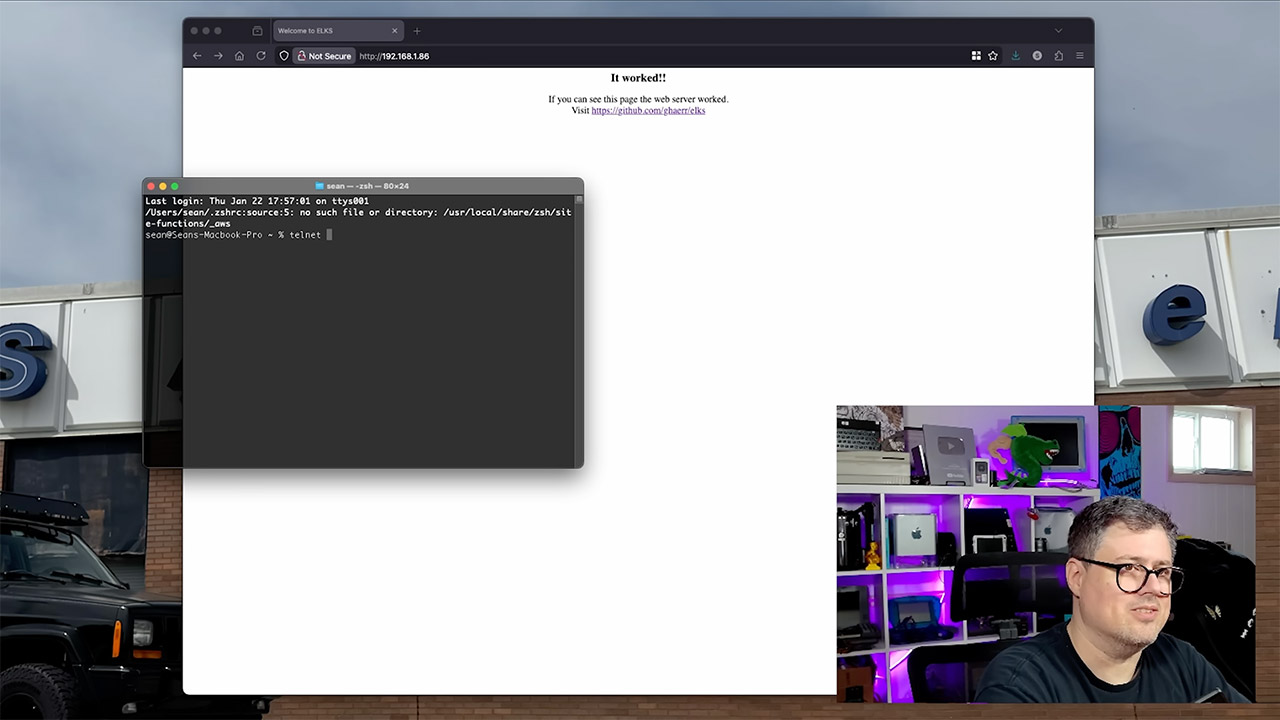The image size is (1280, 720).
Task: Open the Firefox application menu
Action: (1080, 56)
